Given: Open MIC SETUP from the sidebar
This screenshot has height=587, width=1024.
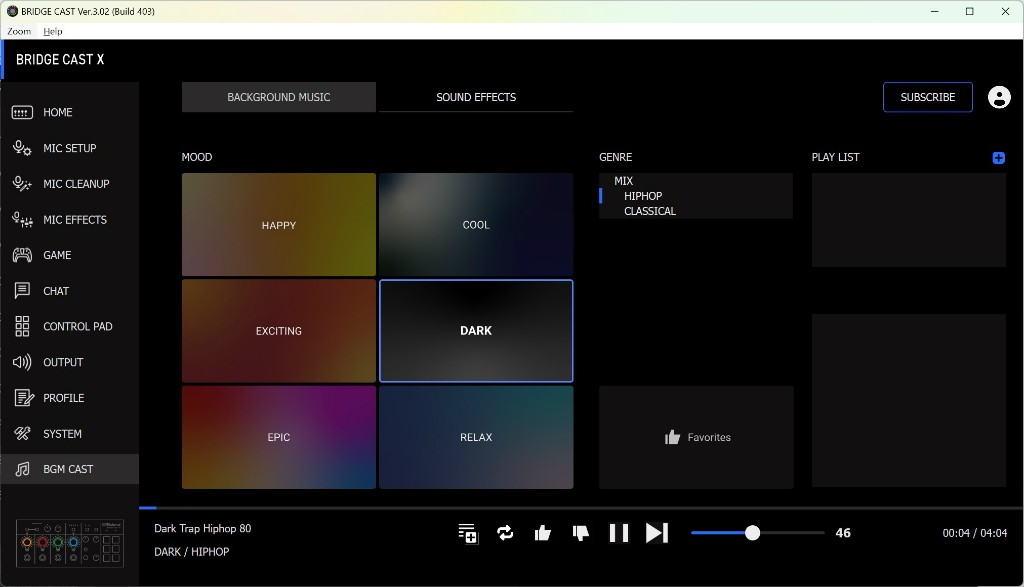Looking at the screenshot, I should tap(69, 148).
